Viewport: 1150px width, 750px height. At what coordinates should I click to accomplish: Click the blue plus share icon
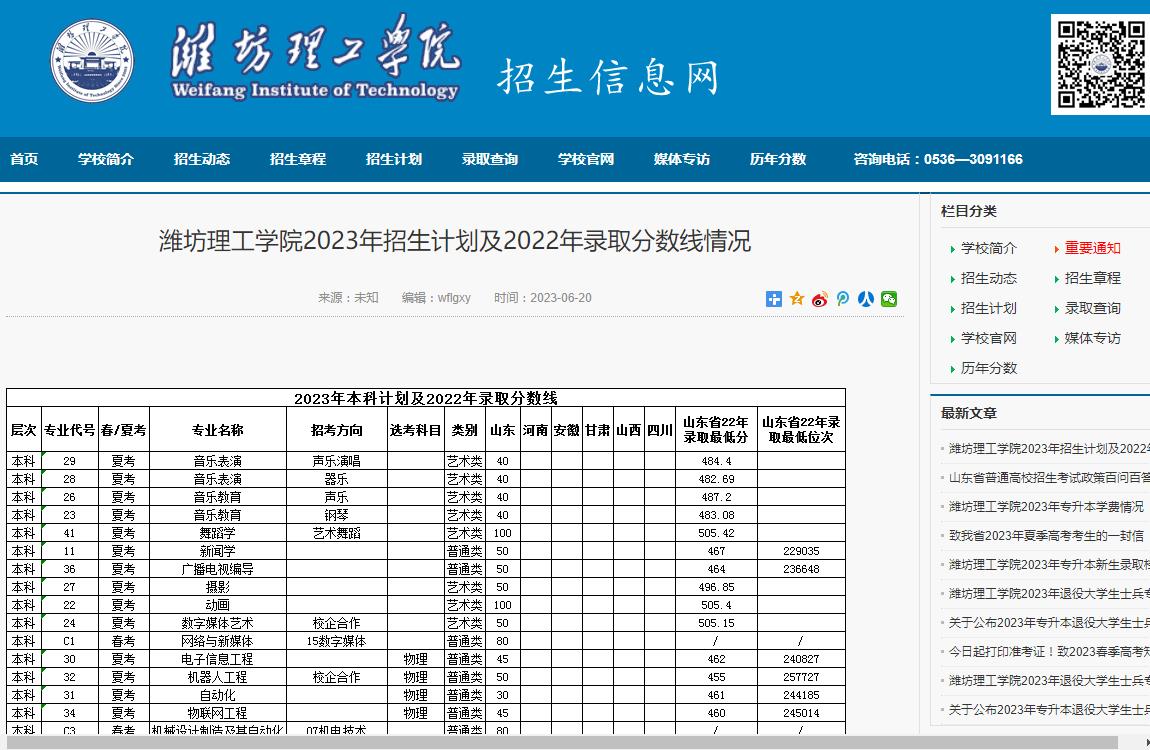pyautogui.click(x=774, y=298)
